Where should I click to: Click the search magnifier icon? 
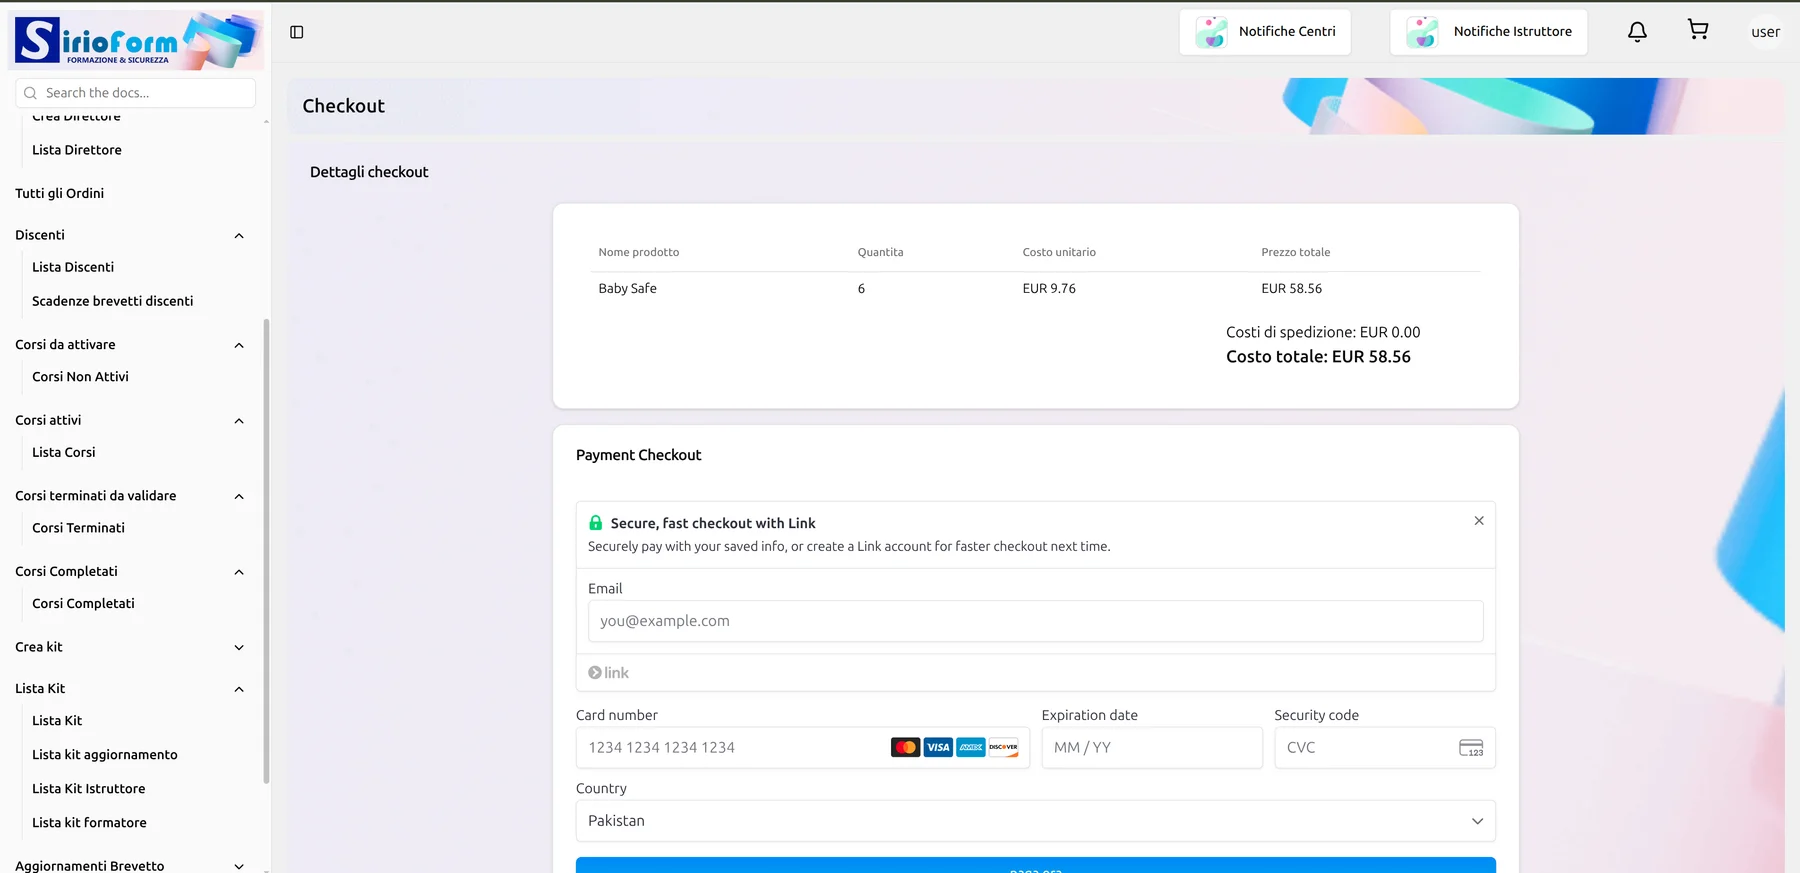30,93
